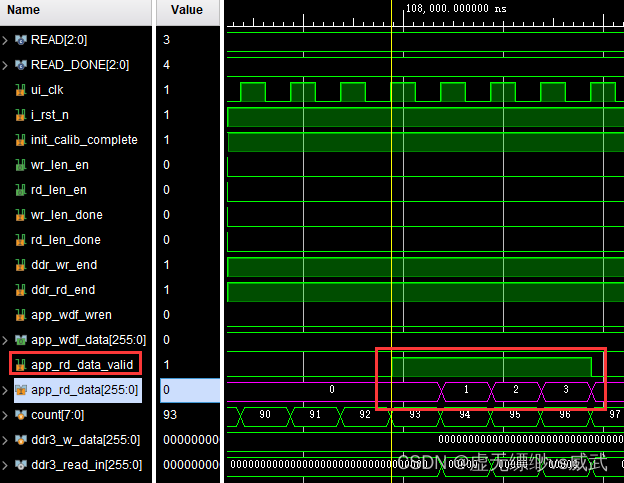Select the rd_len_done signal name
The width and height of the screenshot is (624, 483).
point(67,240)
